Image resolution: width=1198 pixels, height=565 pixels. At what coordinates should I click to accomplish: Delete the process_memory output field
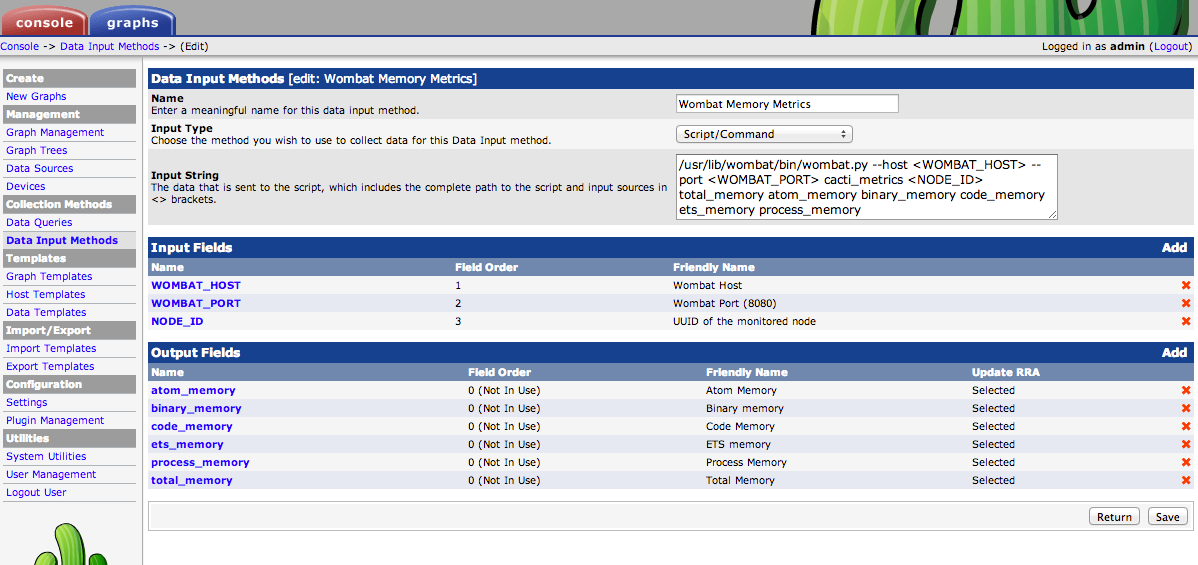[1186, 463]
